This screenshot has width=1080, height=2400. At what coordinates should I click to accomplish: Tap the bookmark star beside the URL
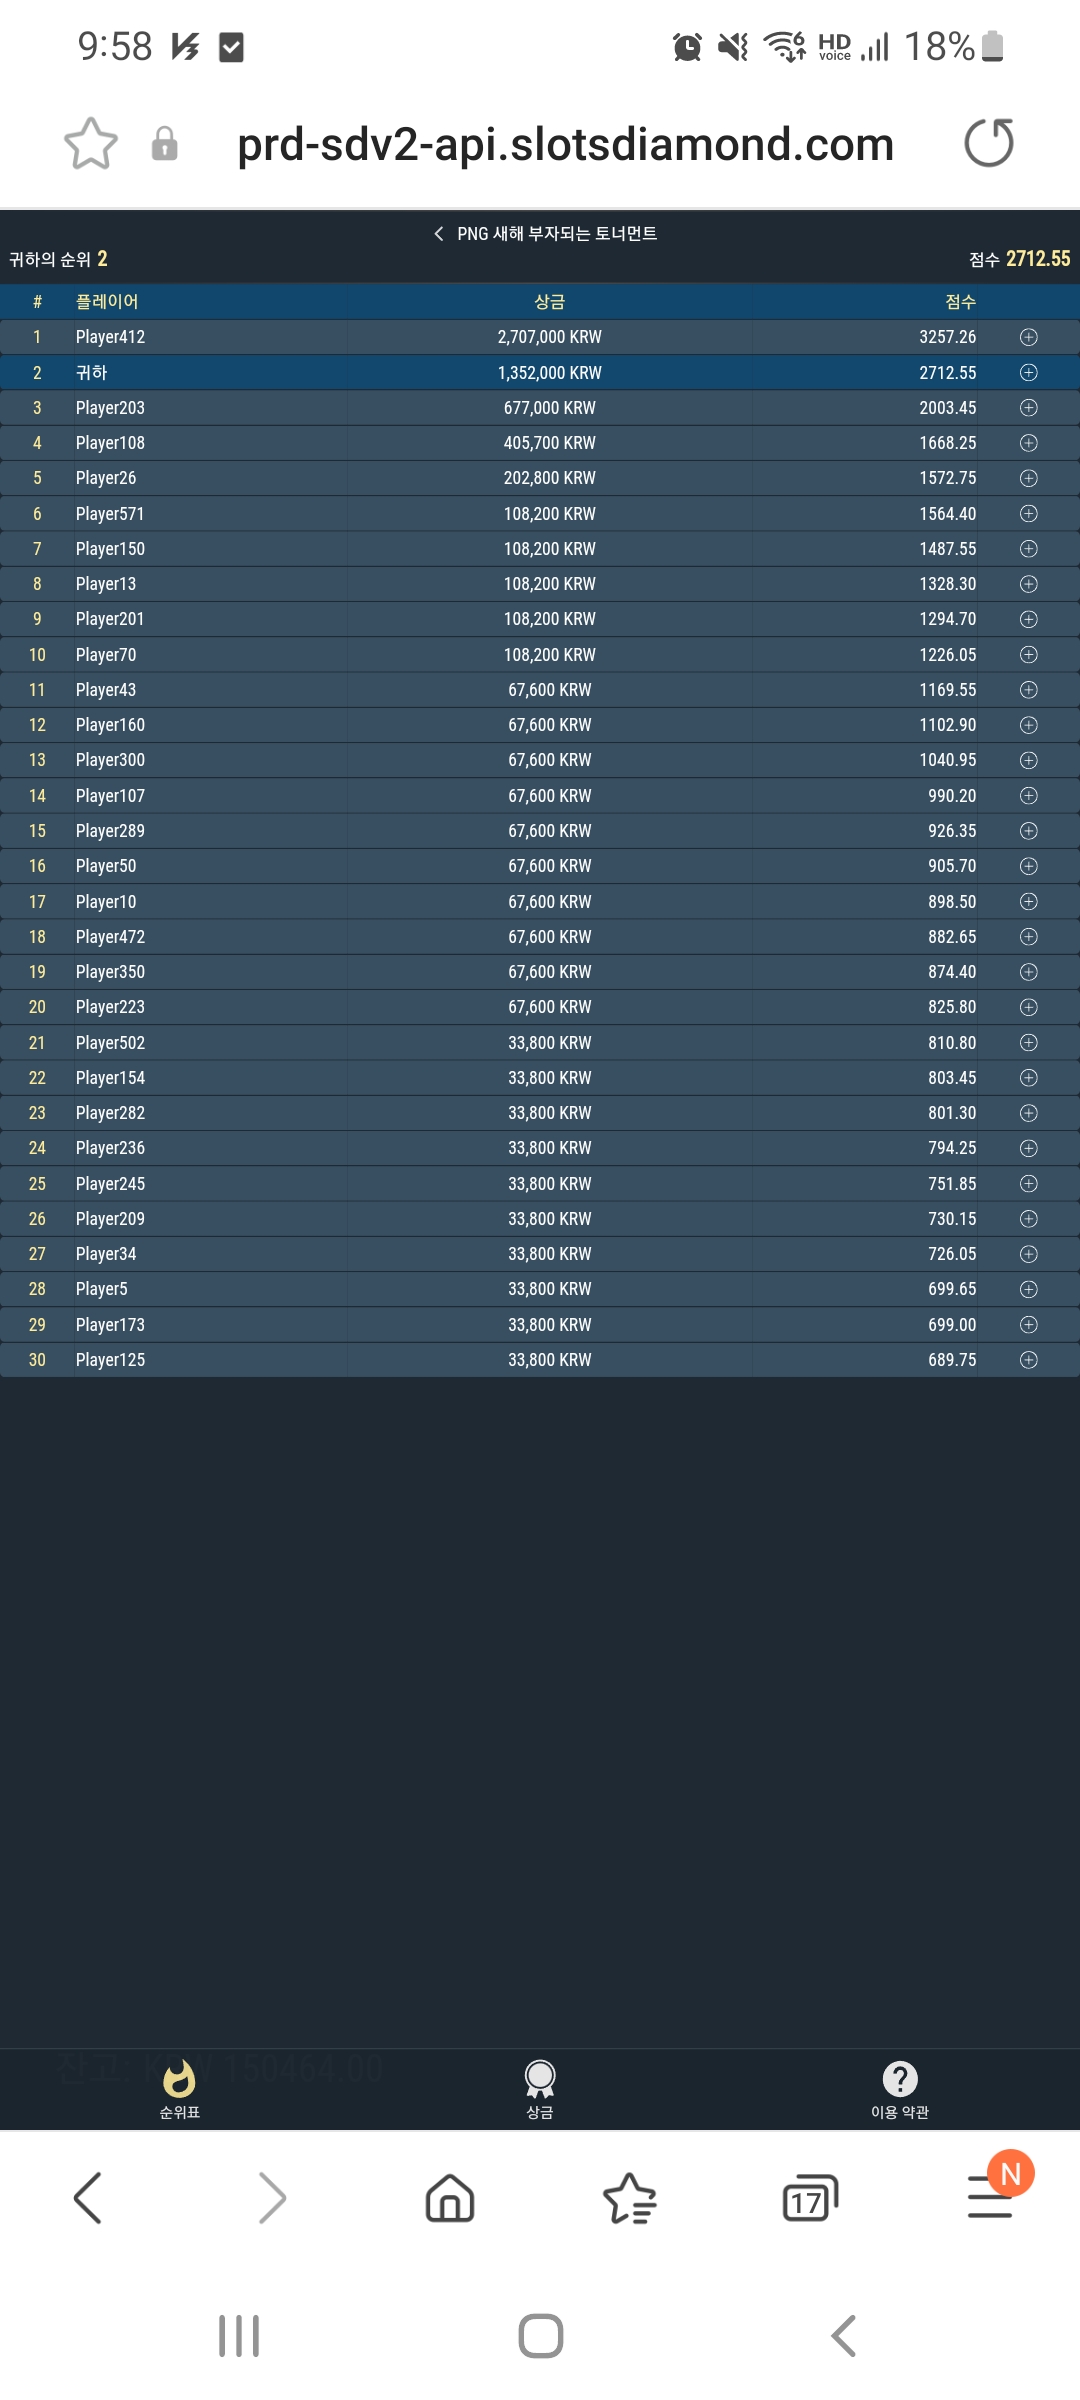[91, 144]
